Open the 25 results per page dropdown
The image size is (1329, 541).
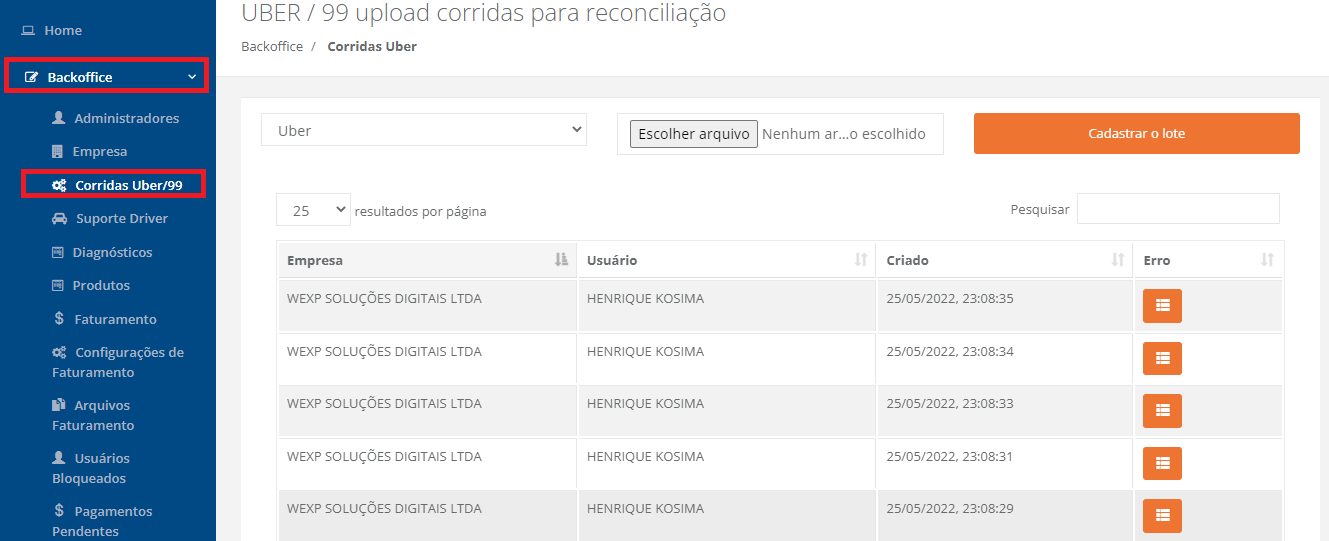pyautogui.click(x=313, y=210)
